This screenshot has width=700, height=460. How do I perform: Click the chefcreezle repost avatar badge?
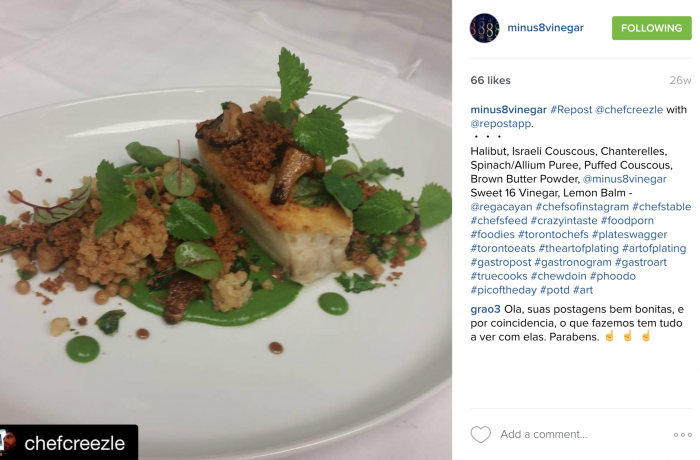coord(8,442)
